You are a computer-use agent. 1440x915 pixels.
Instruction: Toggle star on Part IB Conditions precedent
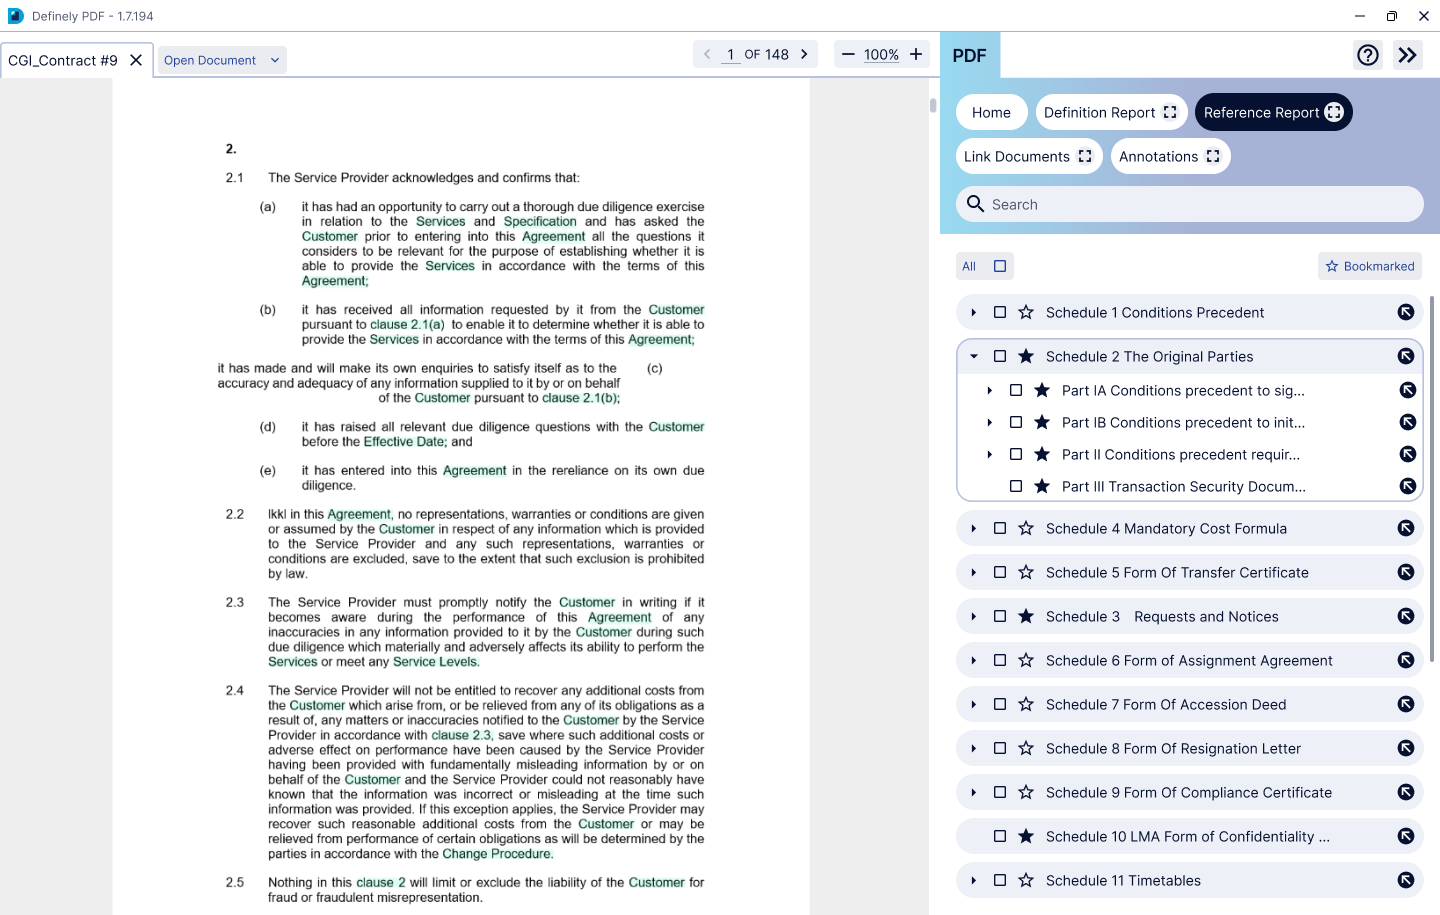click(x=1042, y=422)
